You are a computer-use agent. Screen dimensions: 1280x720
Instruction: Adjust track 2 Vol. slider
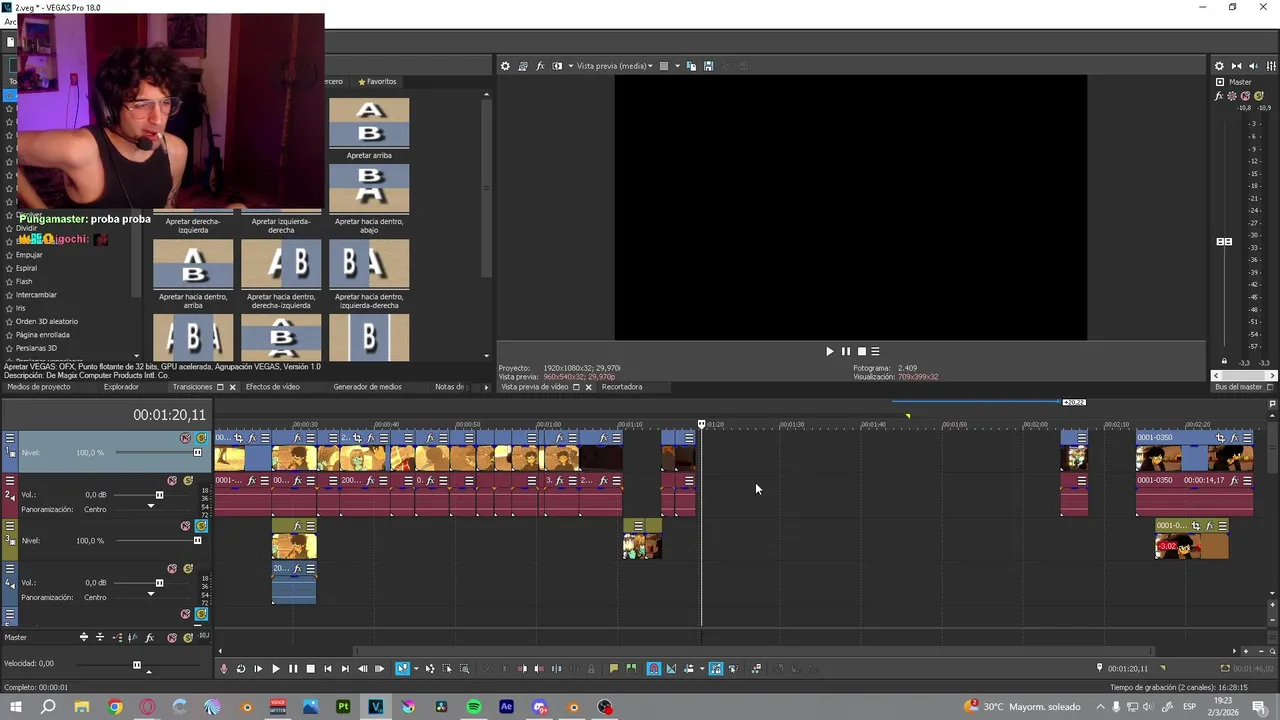point(158,495)
